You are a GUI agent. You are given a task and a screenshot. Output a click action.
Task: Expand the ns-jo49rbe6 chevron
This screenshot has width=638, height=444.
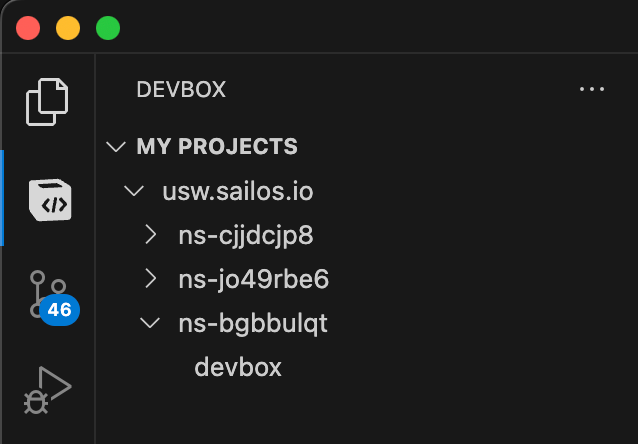click(151, 279)
